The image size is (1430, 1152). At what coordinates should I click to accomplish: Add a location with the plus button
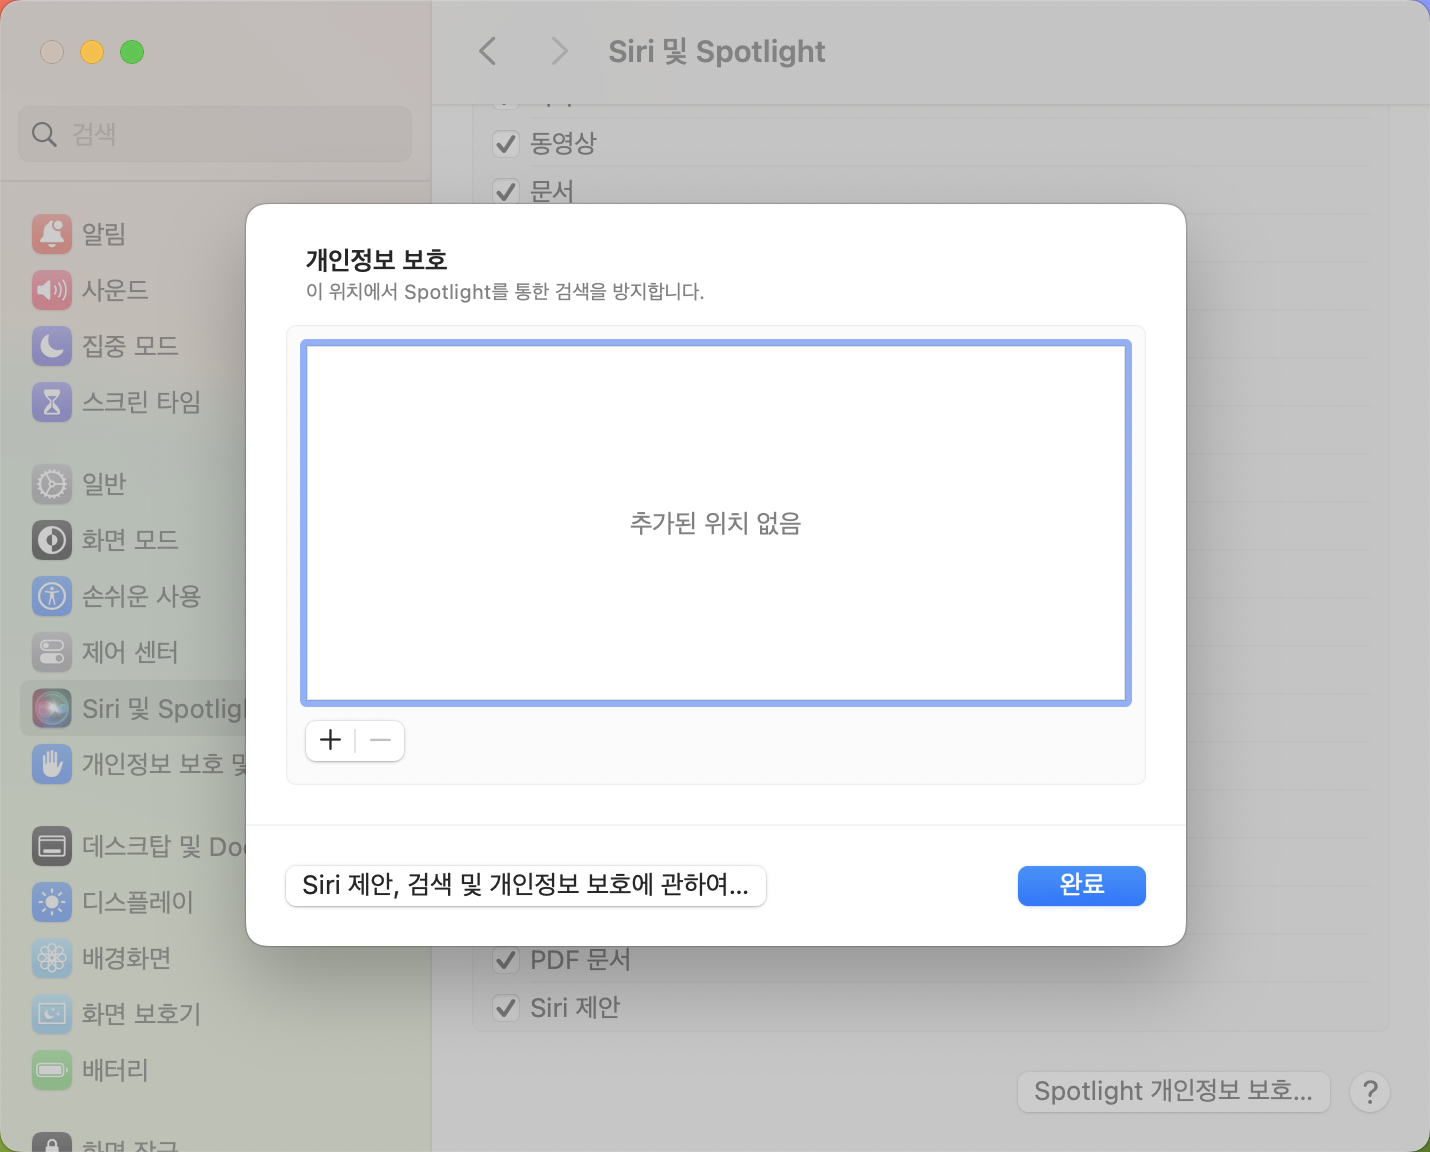pos(330,740)
